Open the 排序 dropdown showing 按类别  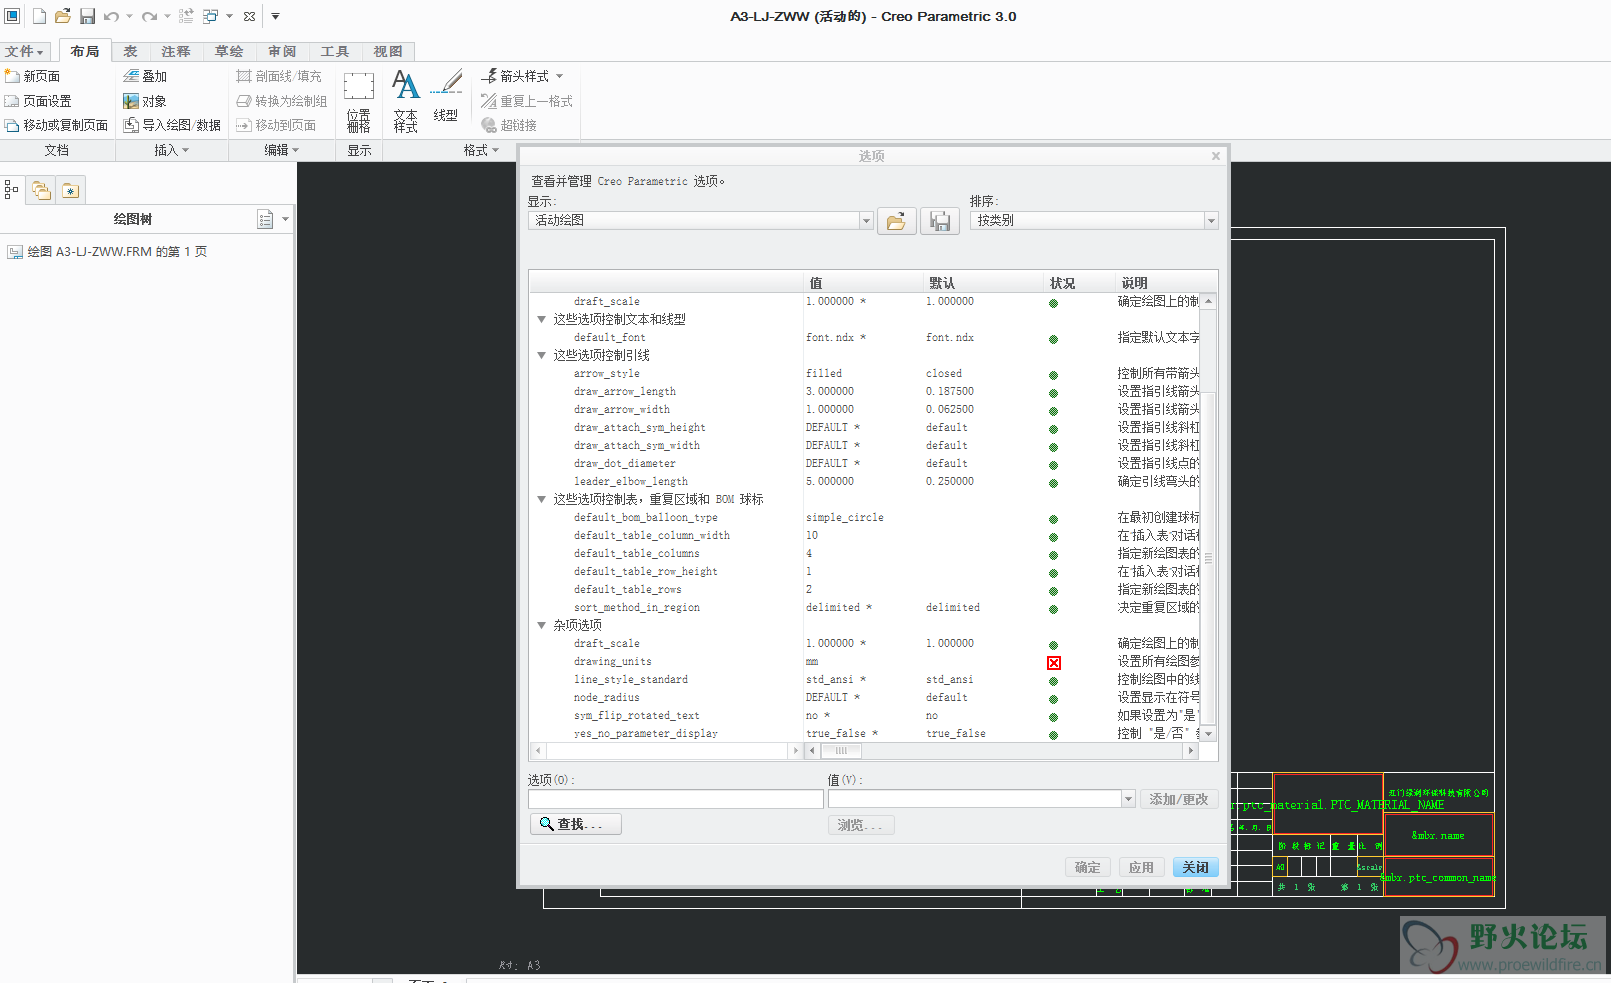click(1211, 220)
